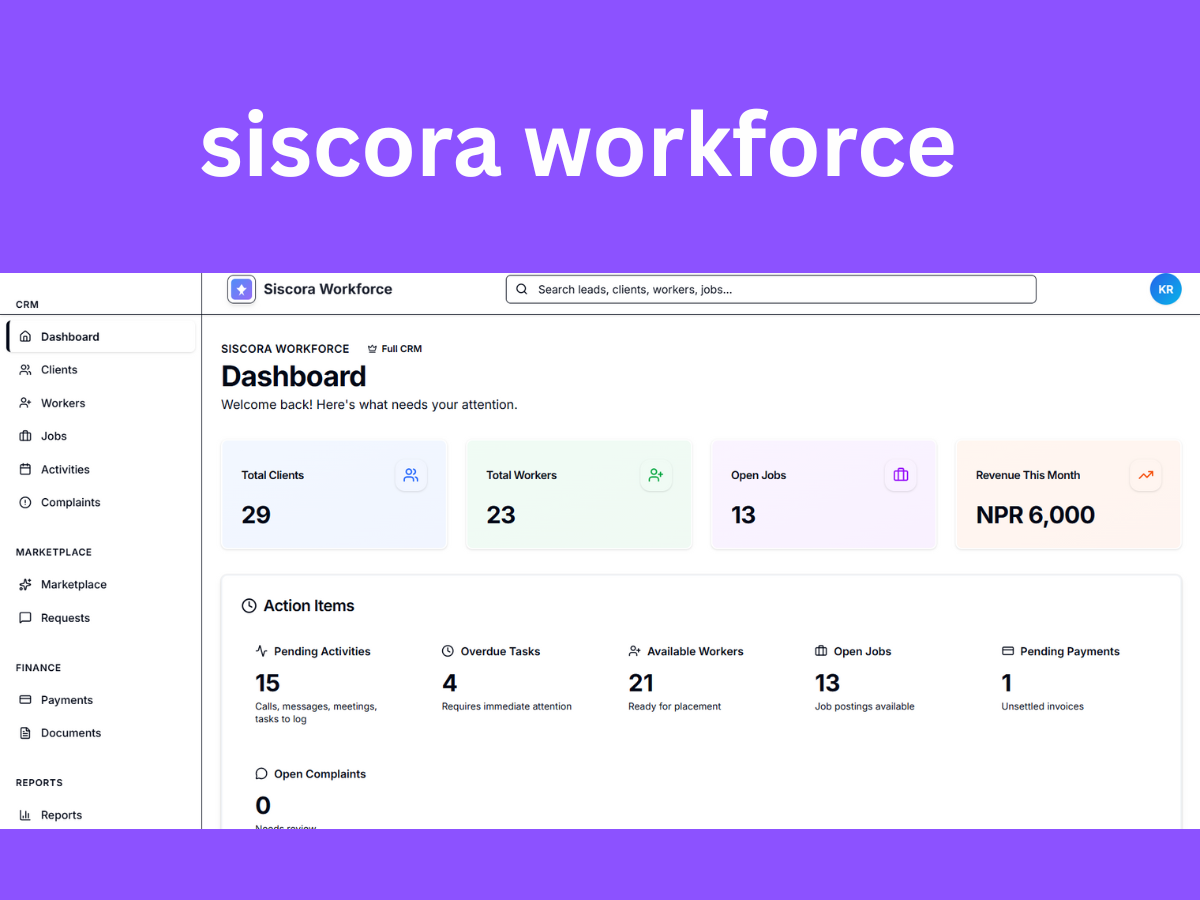Click the Total Workers add-person icon
The height and width of the screenshot is (900, 1200).
click(656, 475)
